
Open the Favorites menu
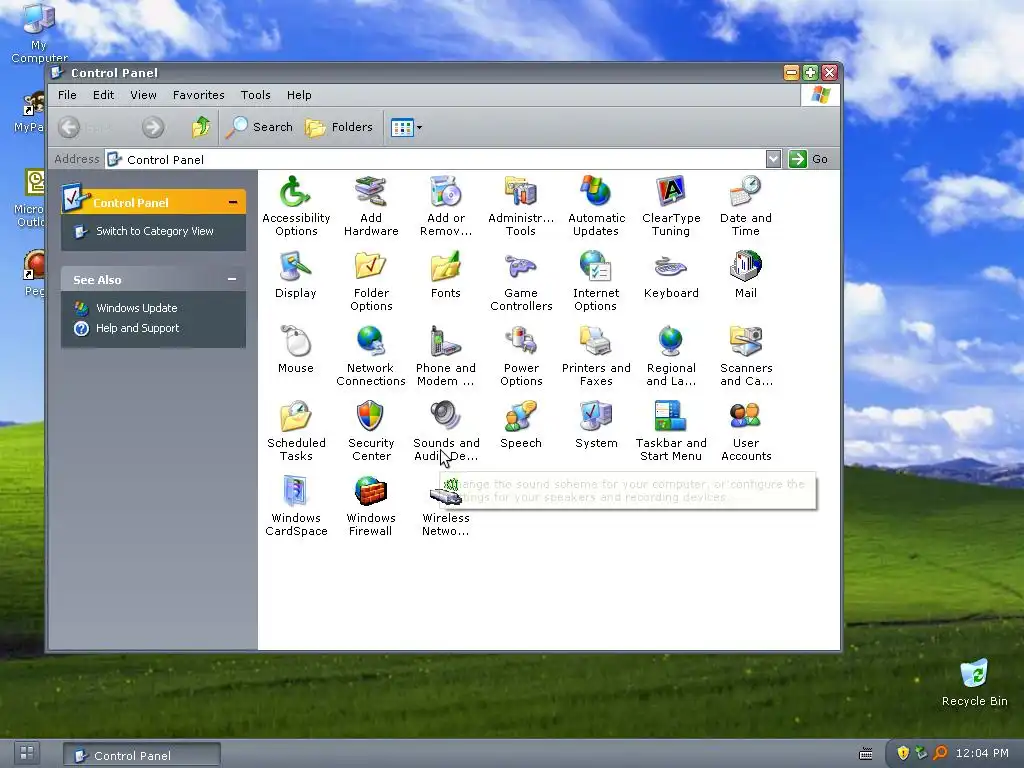pos(199,95)
